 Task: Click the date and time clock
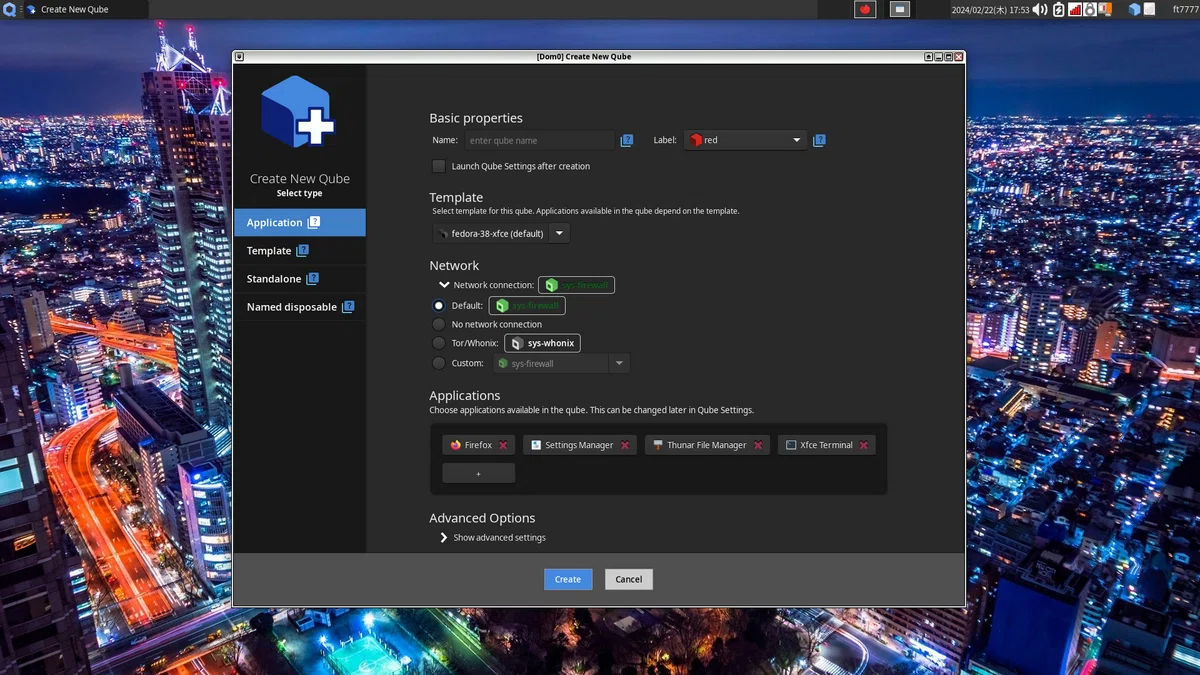click(989, 9)
